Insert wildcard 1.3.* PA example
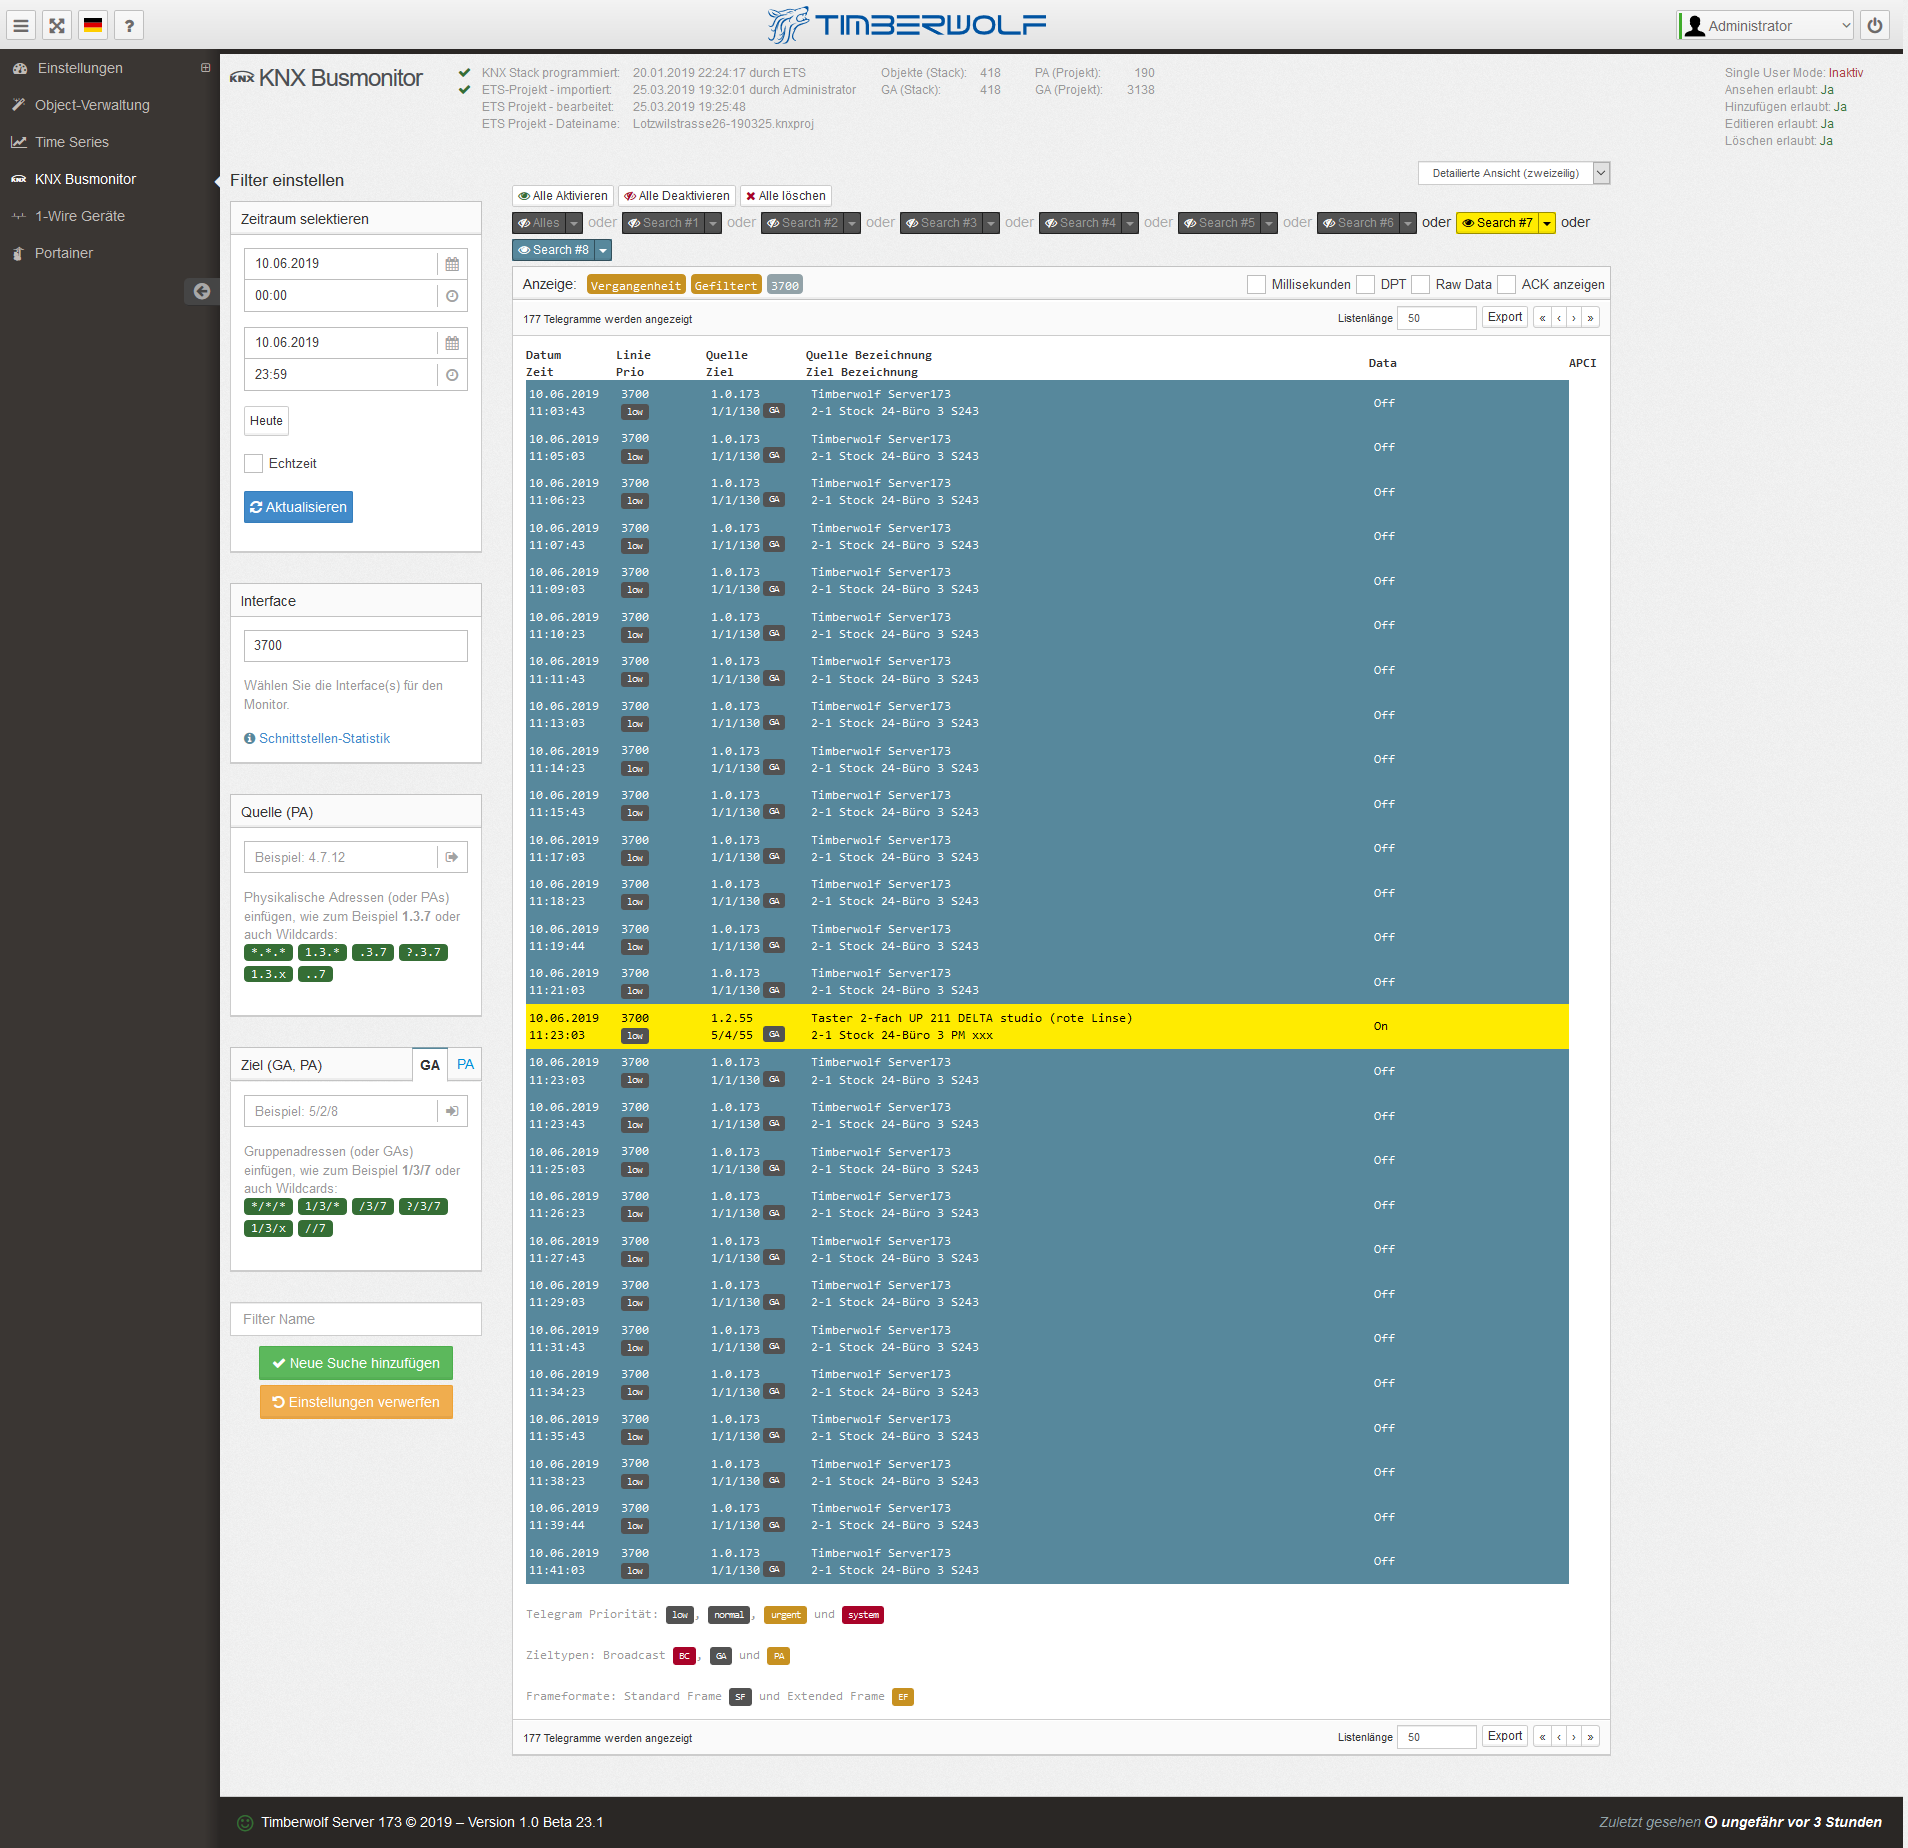Image resolution: width=1908 pixels, height=1848 pixels. (x=322, y=953)
